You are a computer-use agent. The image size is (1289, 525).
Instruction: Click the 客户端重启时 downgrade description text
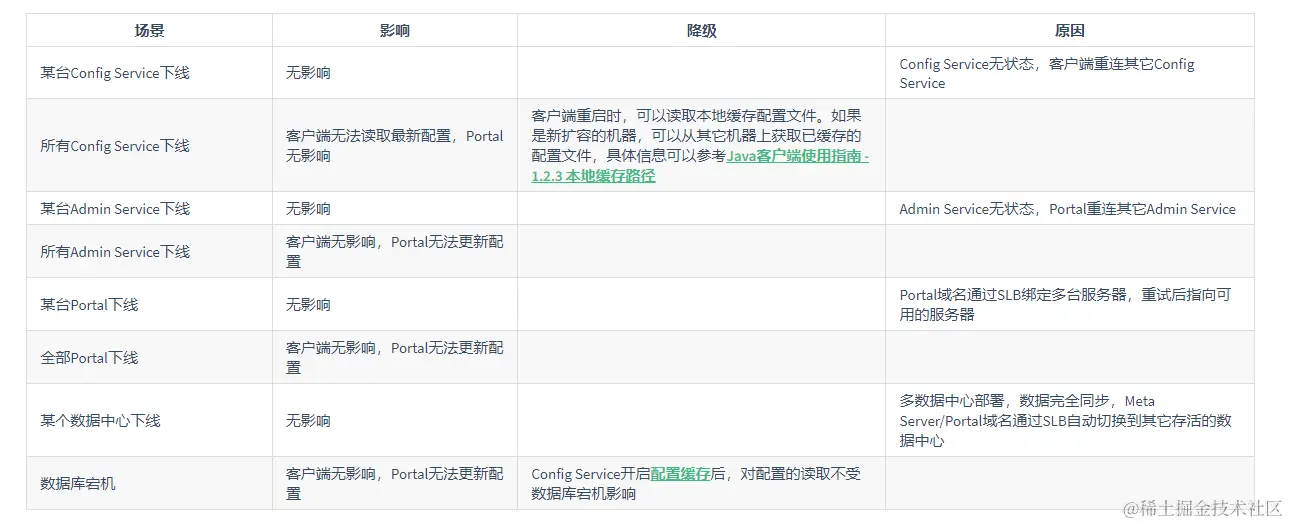(701, 146)
